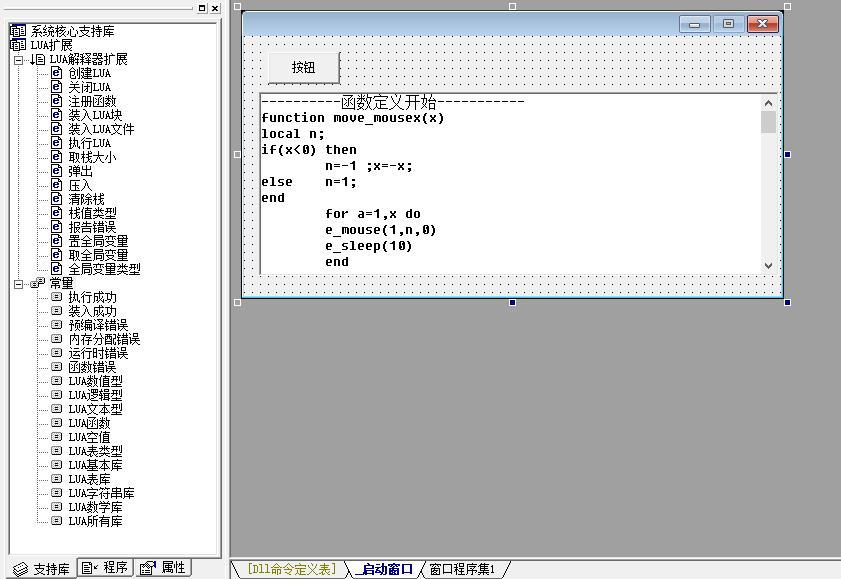Switch to the 程序 panel tab
Screen dimensions: 841x579
(105, 567)
